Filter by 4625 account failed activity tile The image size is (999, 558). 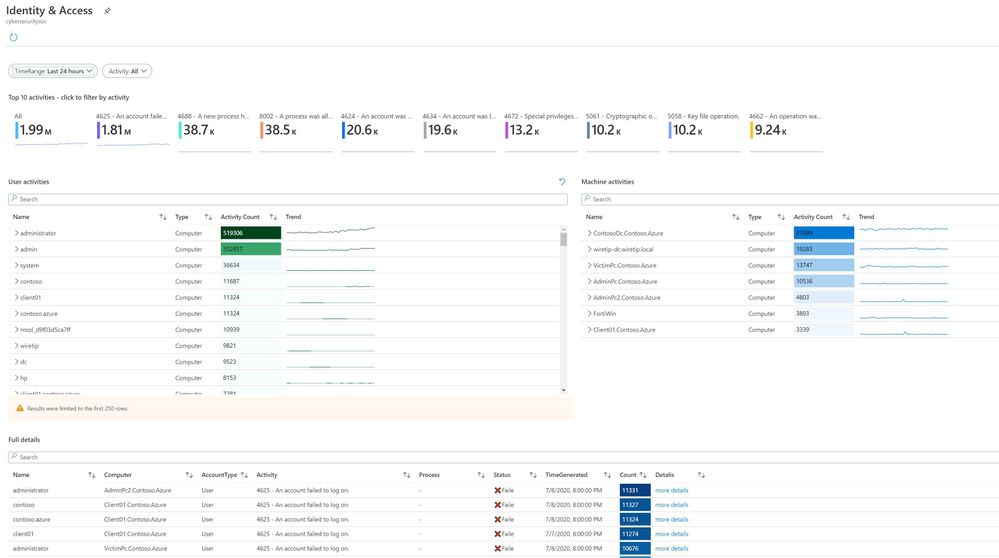pos(133,129)
